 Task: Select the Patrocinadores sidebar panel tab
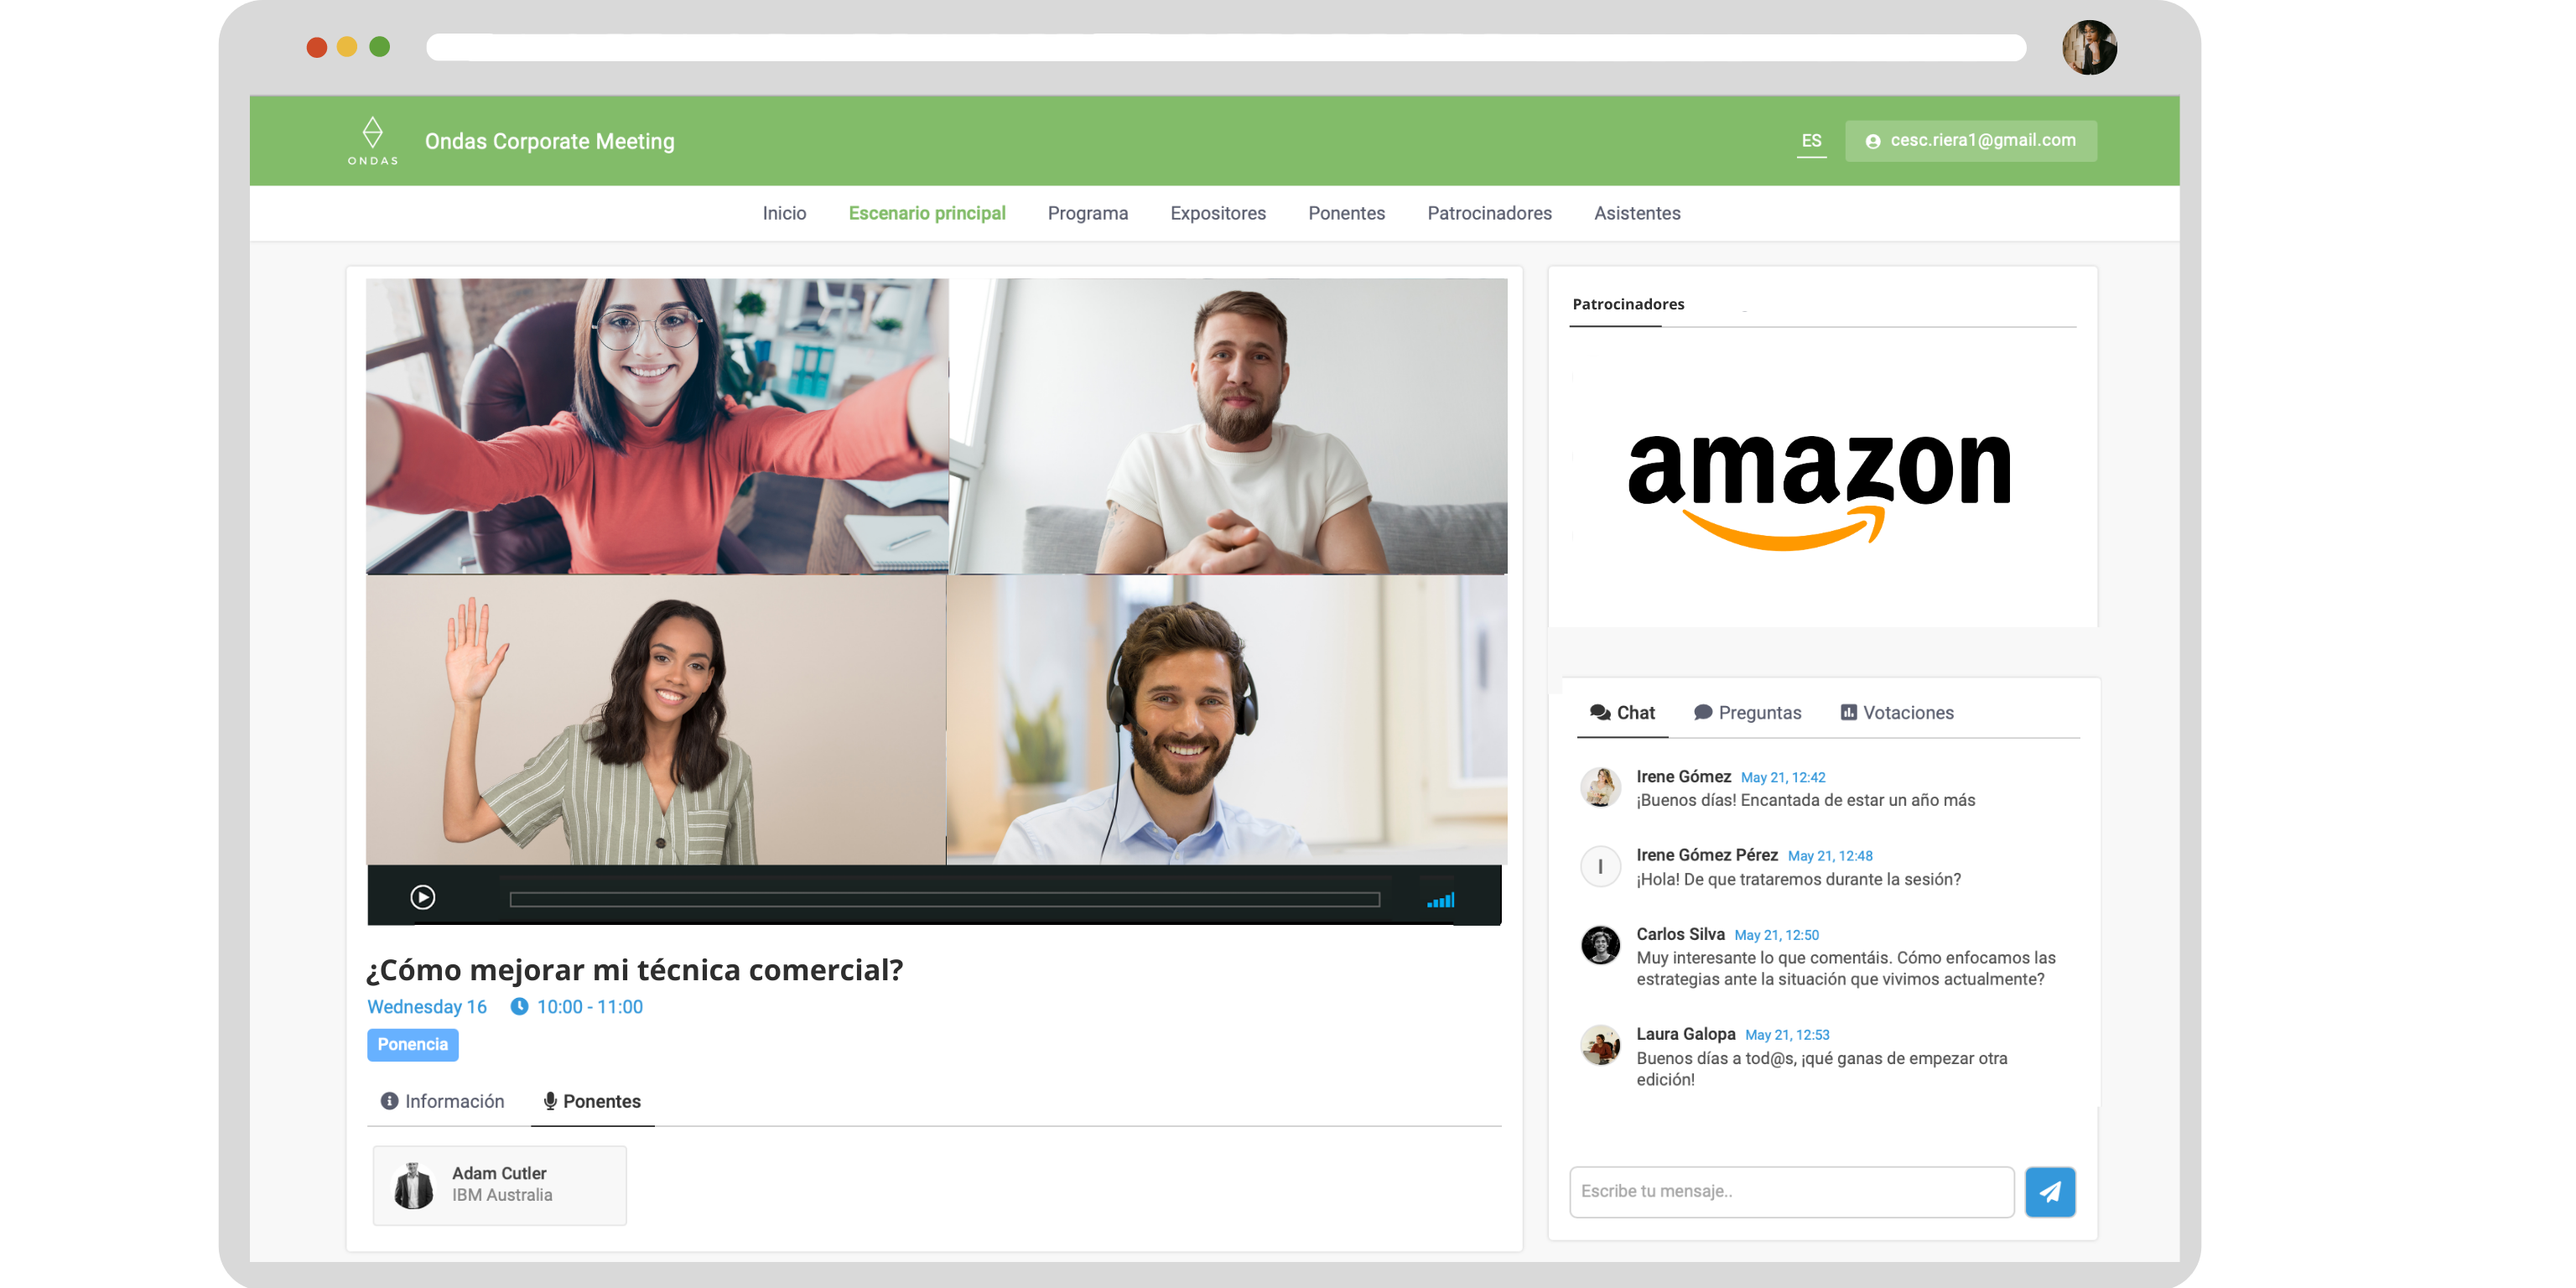tap(1628, 304)
